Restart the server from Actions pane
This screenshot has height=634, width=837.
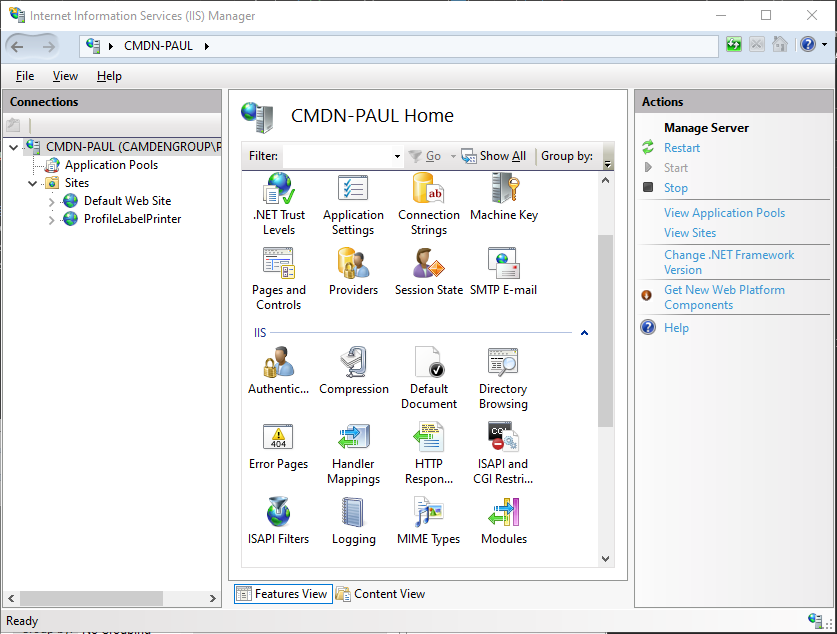click(682, 148)
